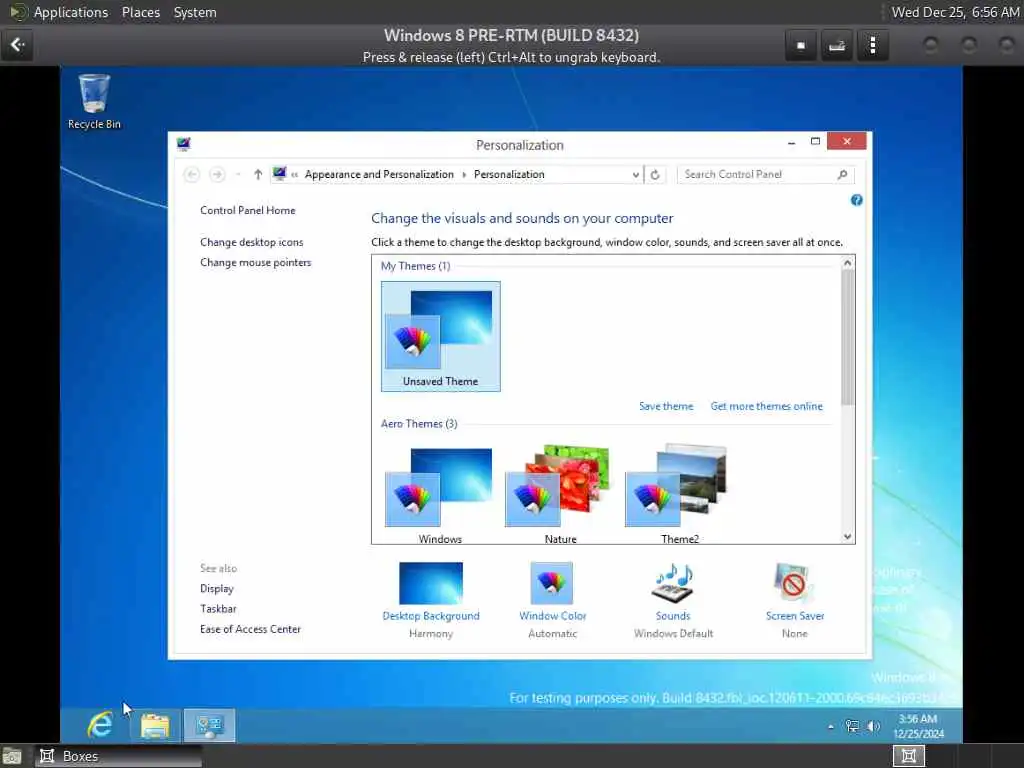The image size is (1024, 768).
Task: Click the workspace switcher panel icon
Action: click(x=908, y=756)
